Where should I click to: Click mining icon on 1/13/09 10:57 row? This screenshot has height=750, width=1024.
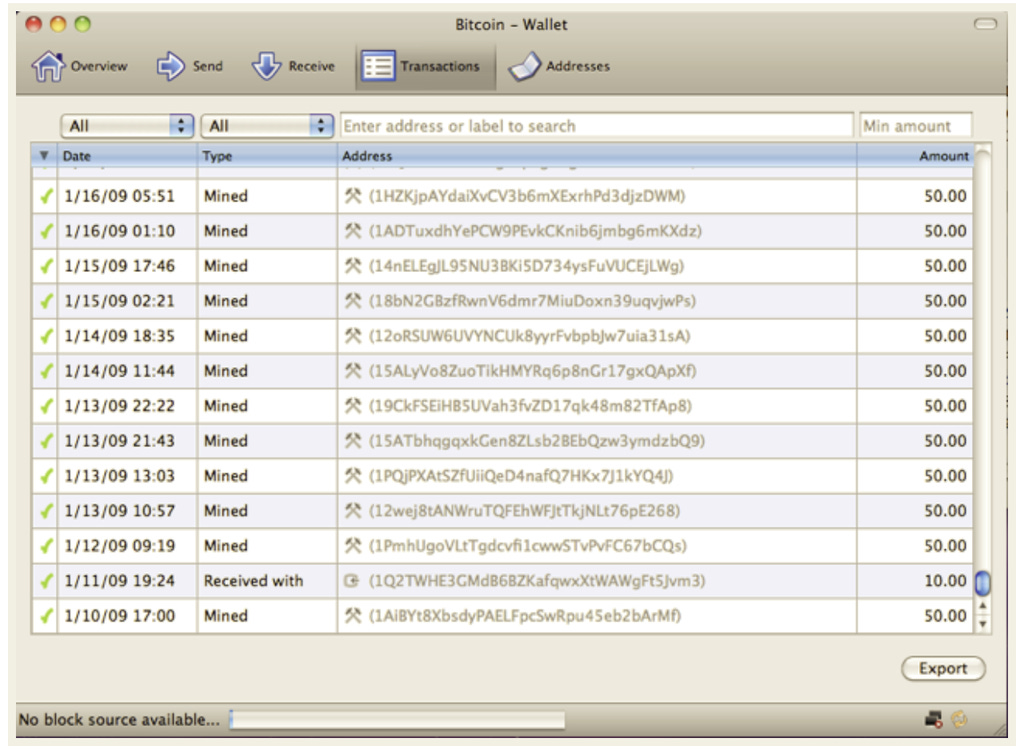tap(353, 511)
